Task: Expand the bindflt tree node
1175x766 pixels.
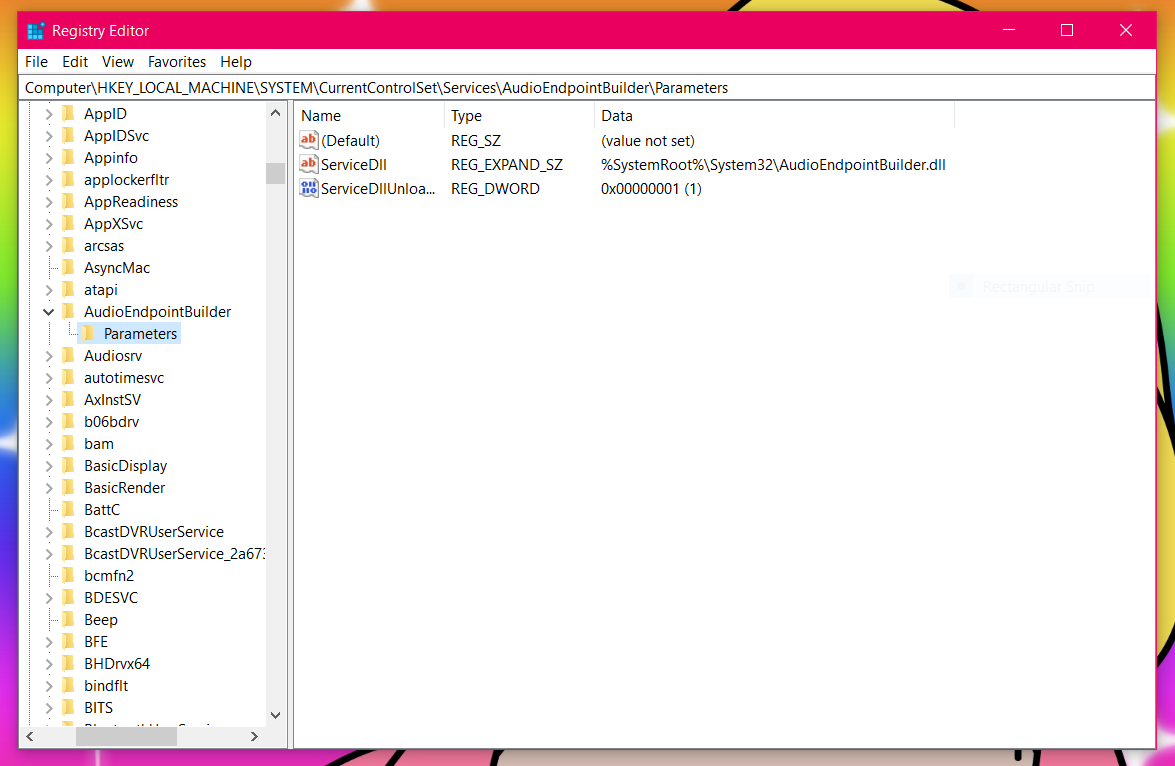Action: point(49,685)
